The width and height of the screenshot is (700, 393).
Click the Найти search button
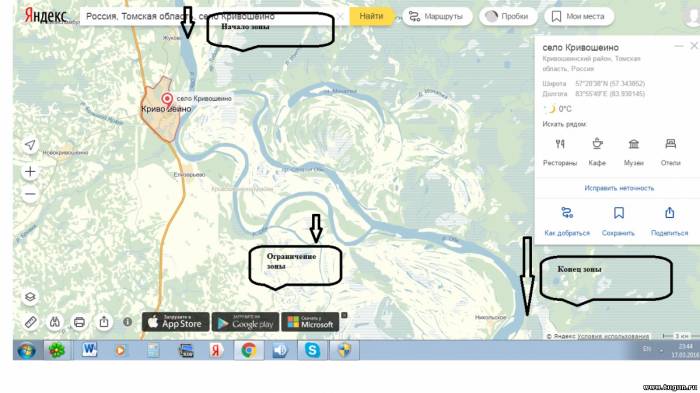[371, 16]
